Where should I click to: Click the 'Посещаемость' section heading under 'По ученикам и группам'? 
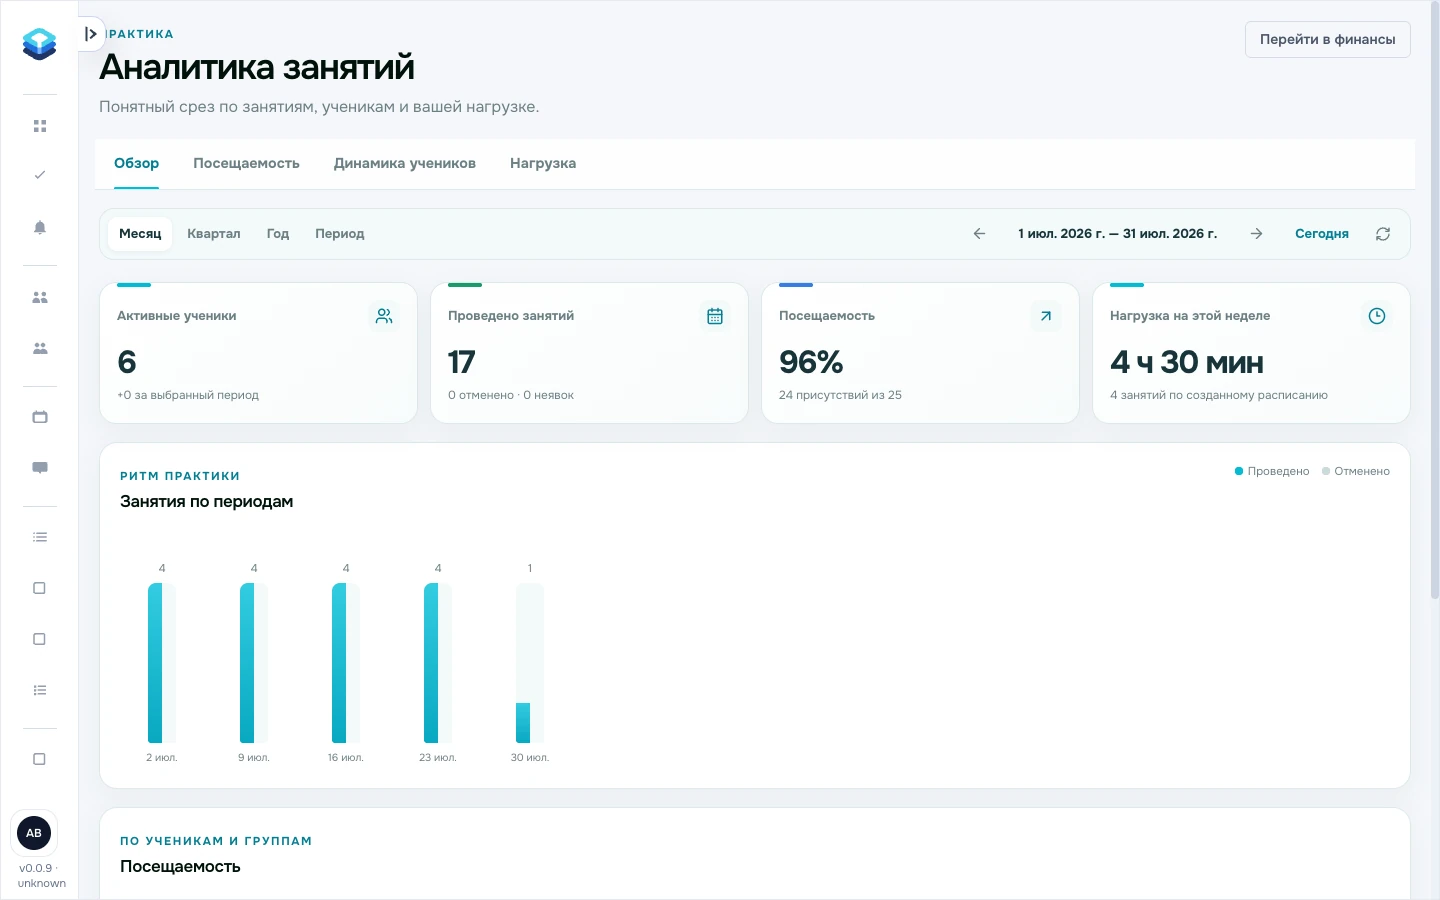click(180, 866)
